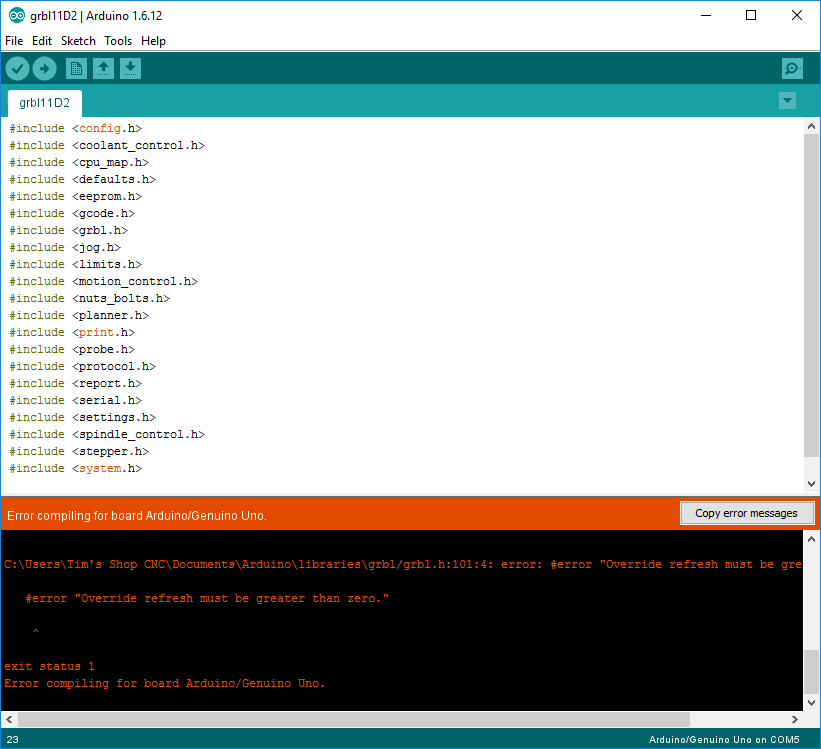Click the '#include <coolant_control.h>' line
The height and width of the screenshot is (749, 821).
[x=107, y=145]
